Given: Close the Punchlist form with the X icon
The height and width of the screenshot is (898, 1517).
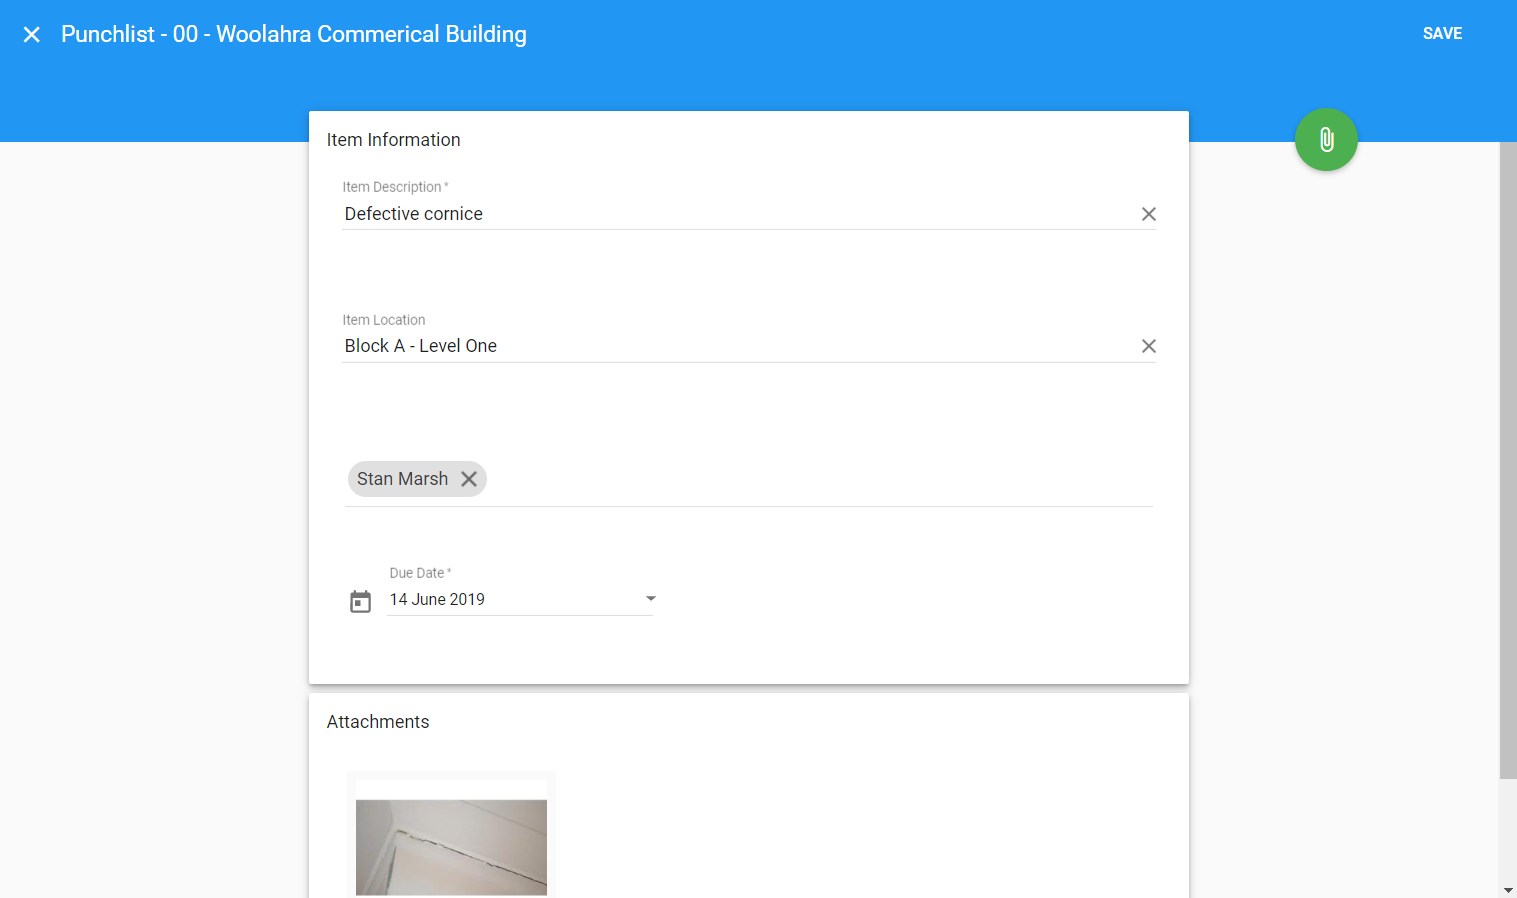Looking at the screenshot, I should (x=32, y=35).
